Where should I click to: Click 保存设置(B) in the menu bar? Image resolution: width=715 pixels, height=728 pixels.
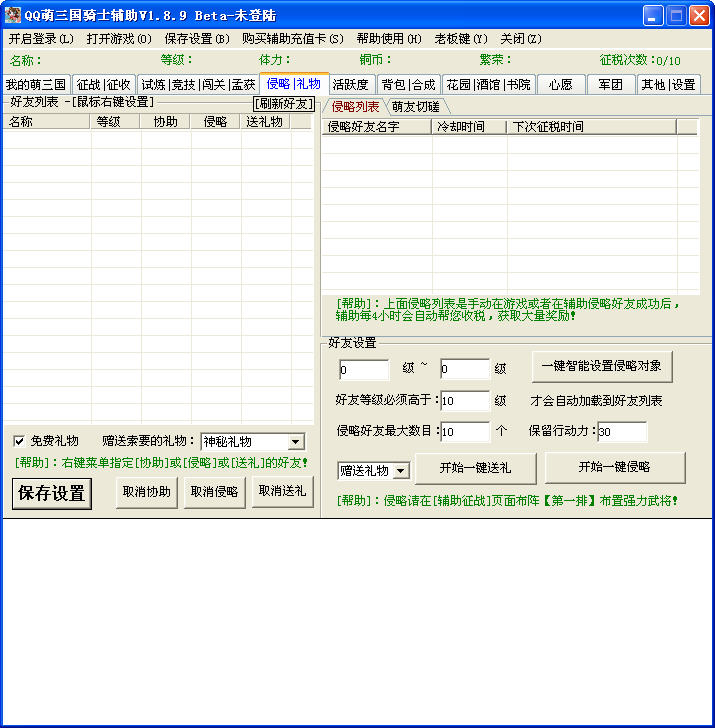pyautogui.click(x=197, y=39)
